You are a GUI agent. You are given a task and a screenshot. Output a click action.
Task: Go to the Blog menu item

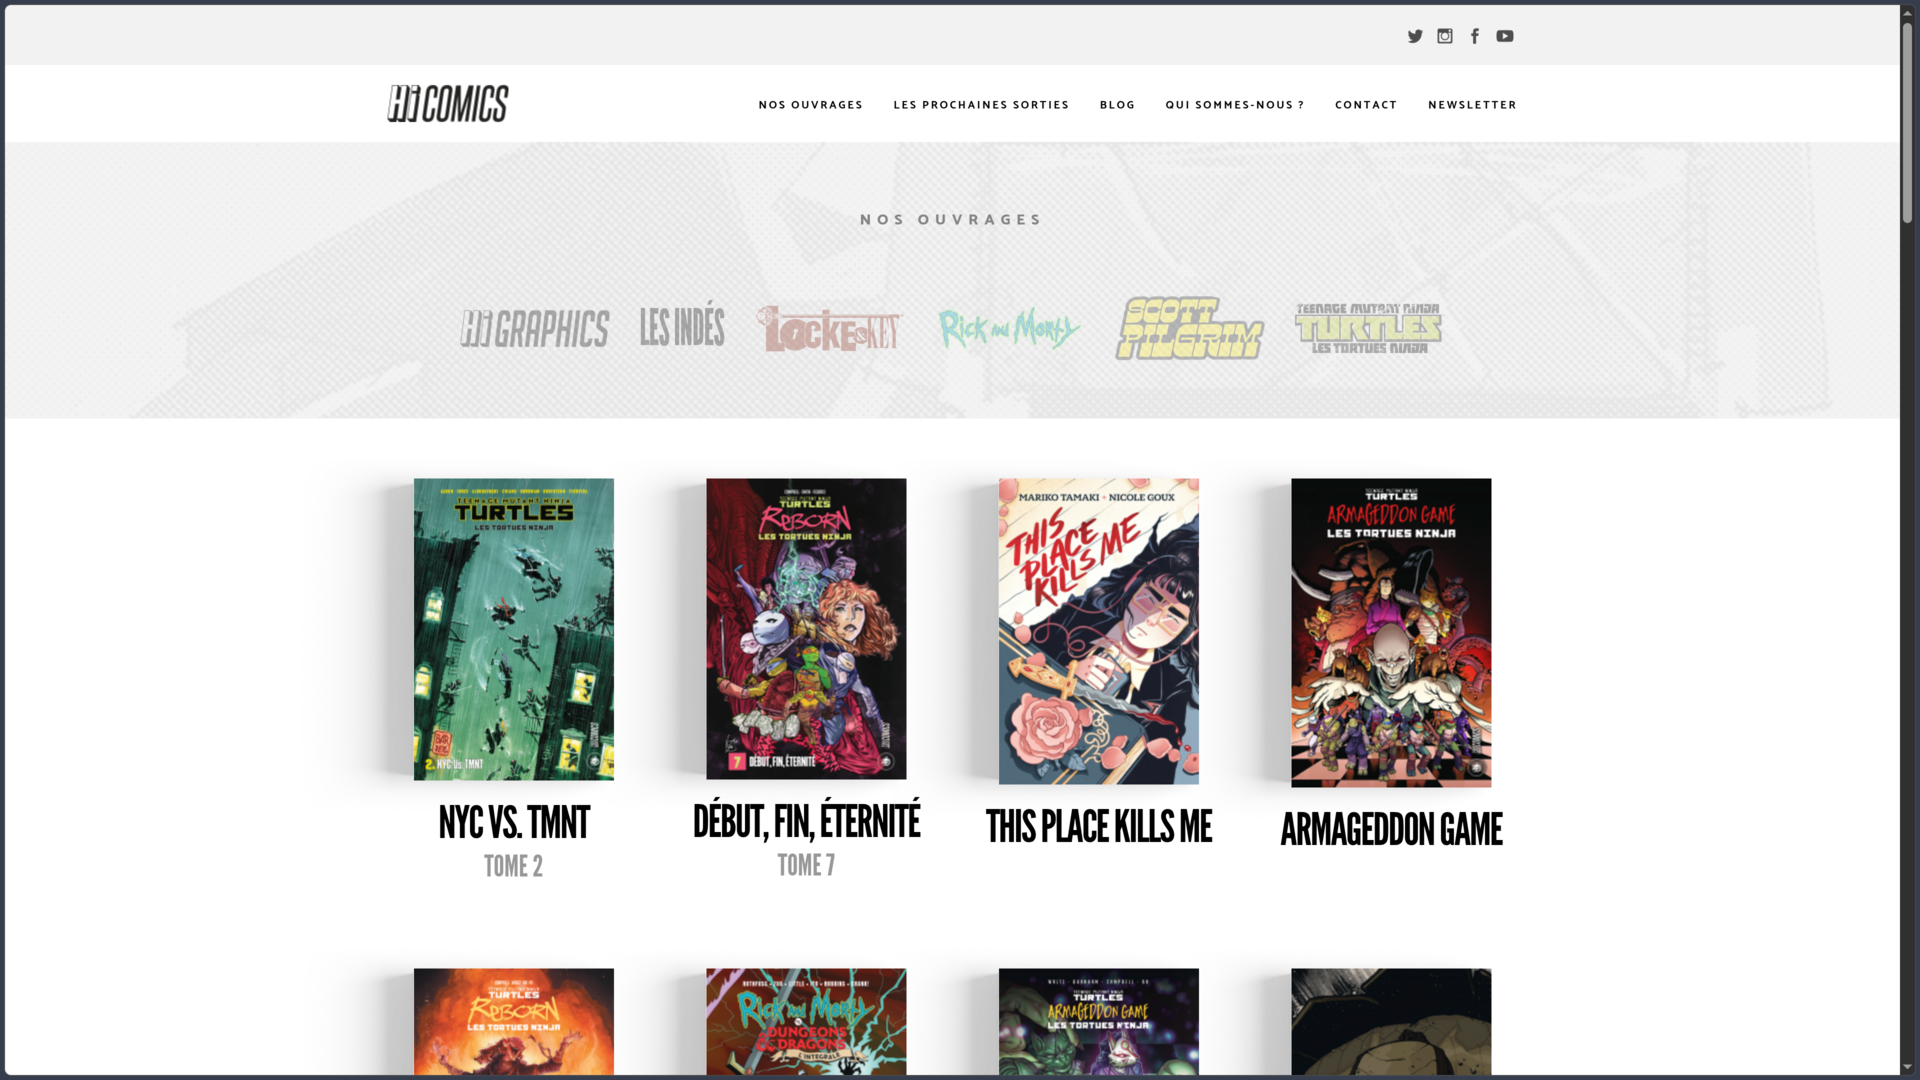(1117, 105)
